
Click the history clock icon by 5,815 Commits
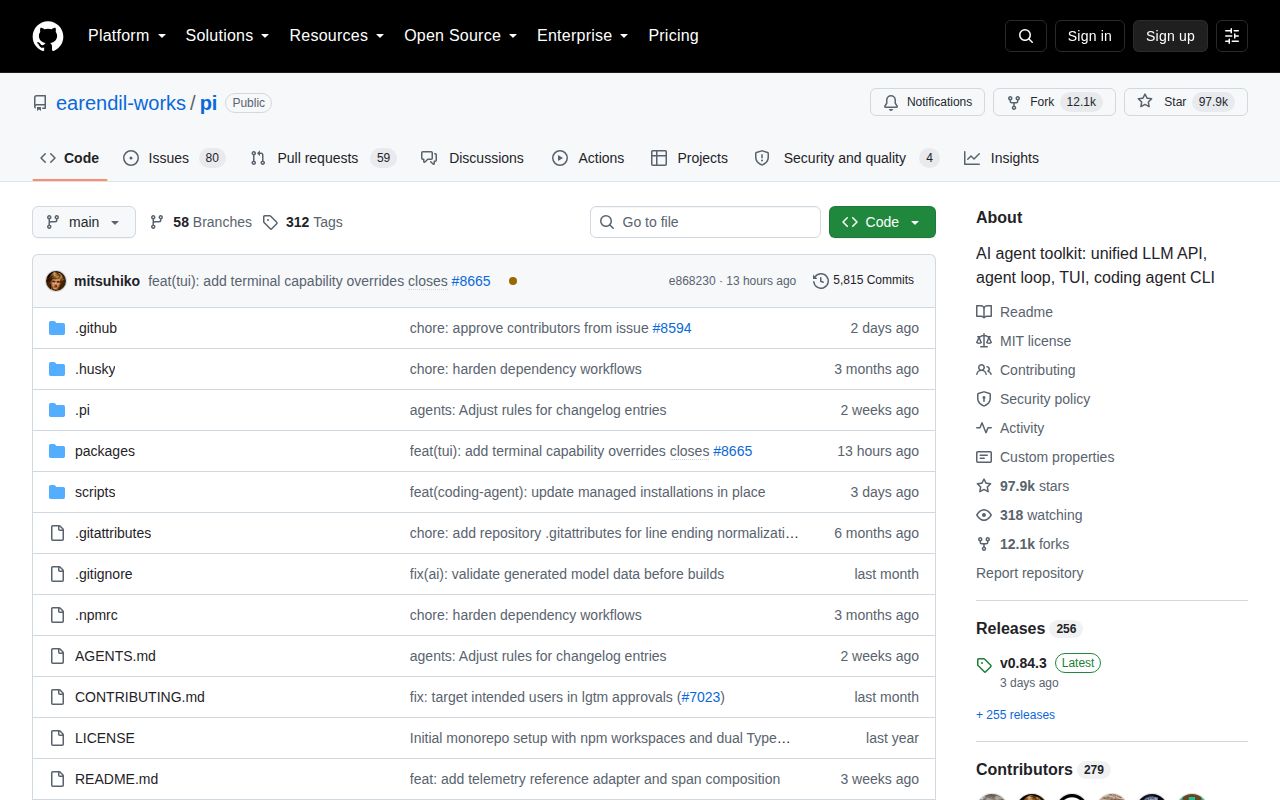tap(821, 281)
